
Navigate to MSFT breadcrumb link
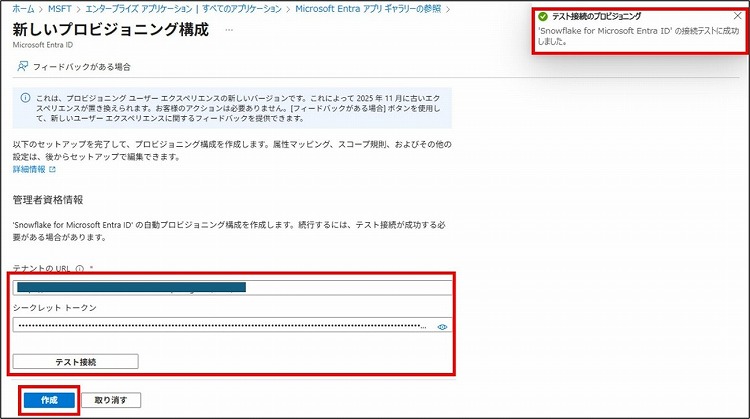(x=62, y=8)
